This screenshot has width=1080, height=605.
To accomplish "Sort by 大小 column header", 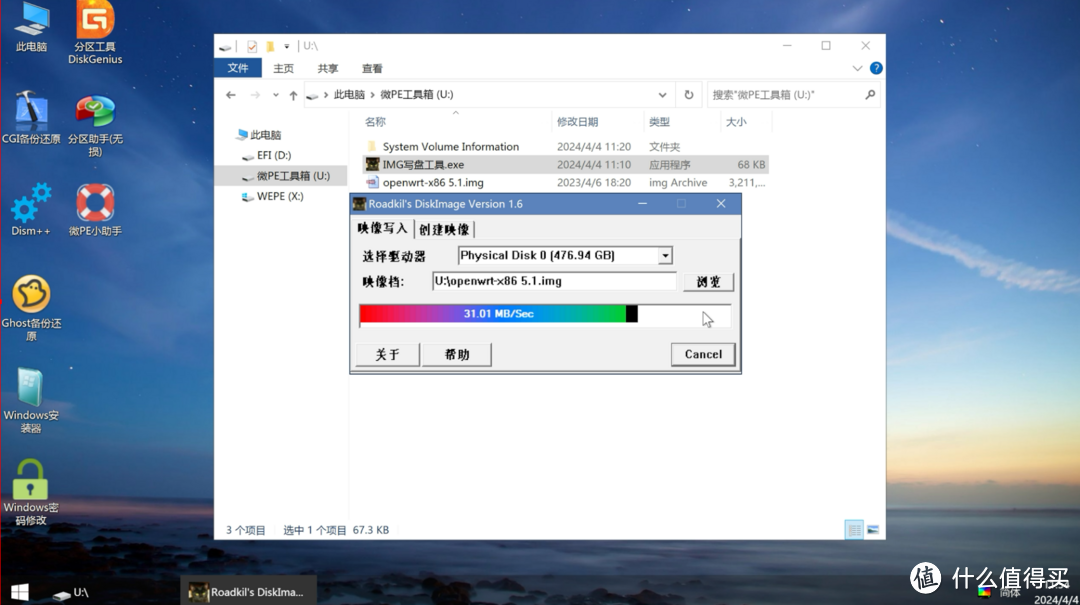I will 736,122.
